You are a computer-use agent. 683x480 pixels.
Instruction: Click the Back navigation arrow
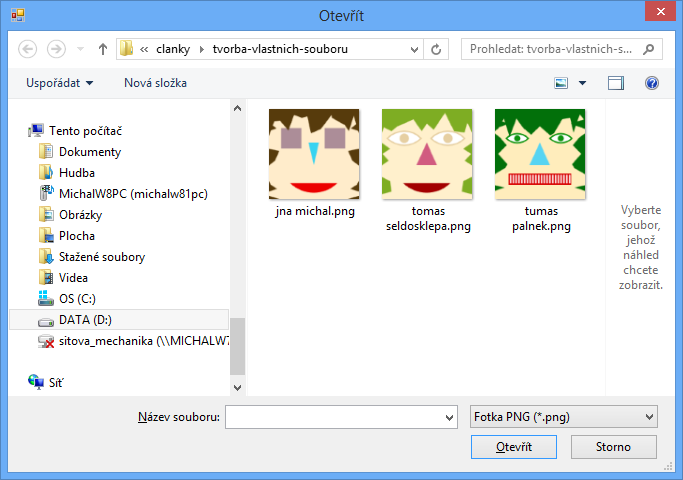[27, 49]
